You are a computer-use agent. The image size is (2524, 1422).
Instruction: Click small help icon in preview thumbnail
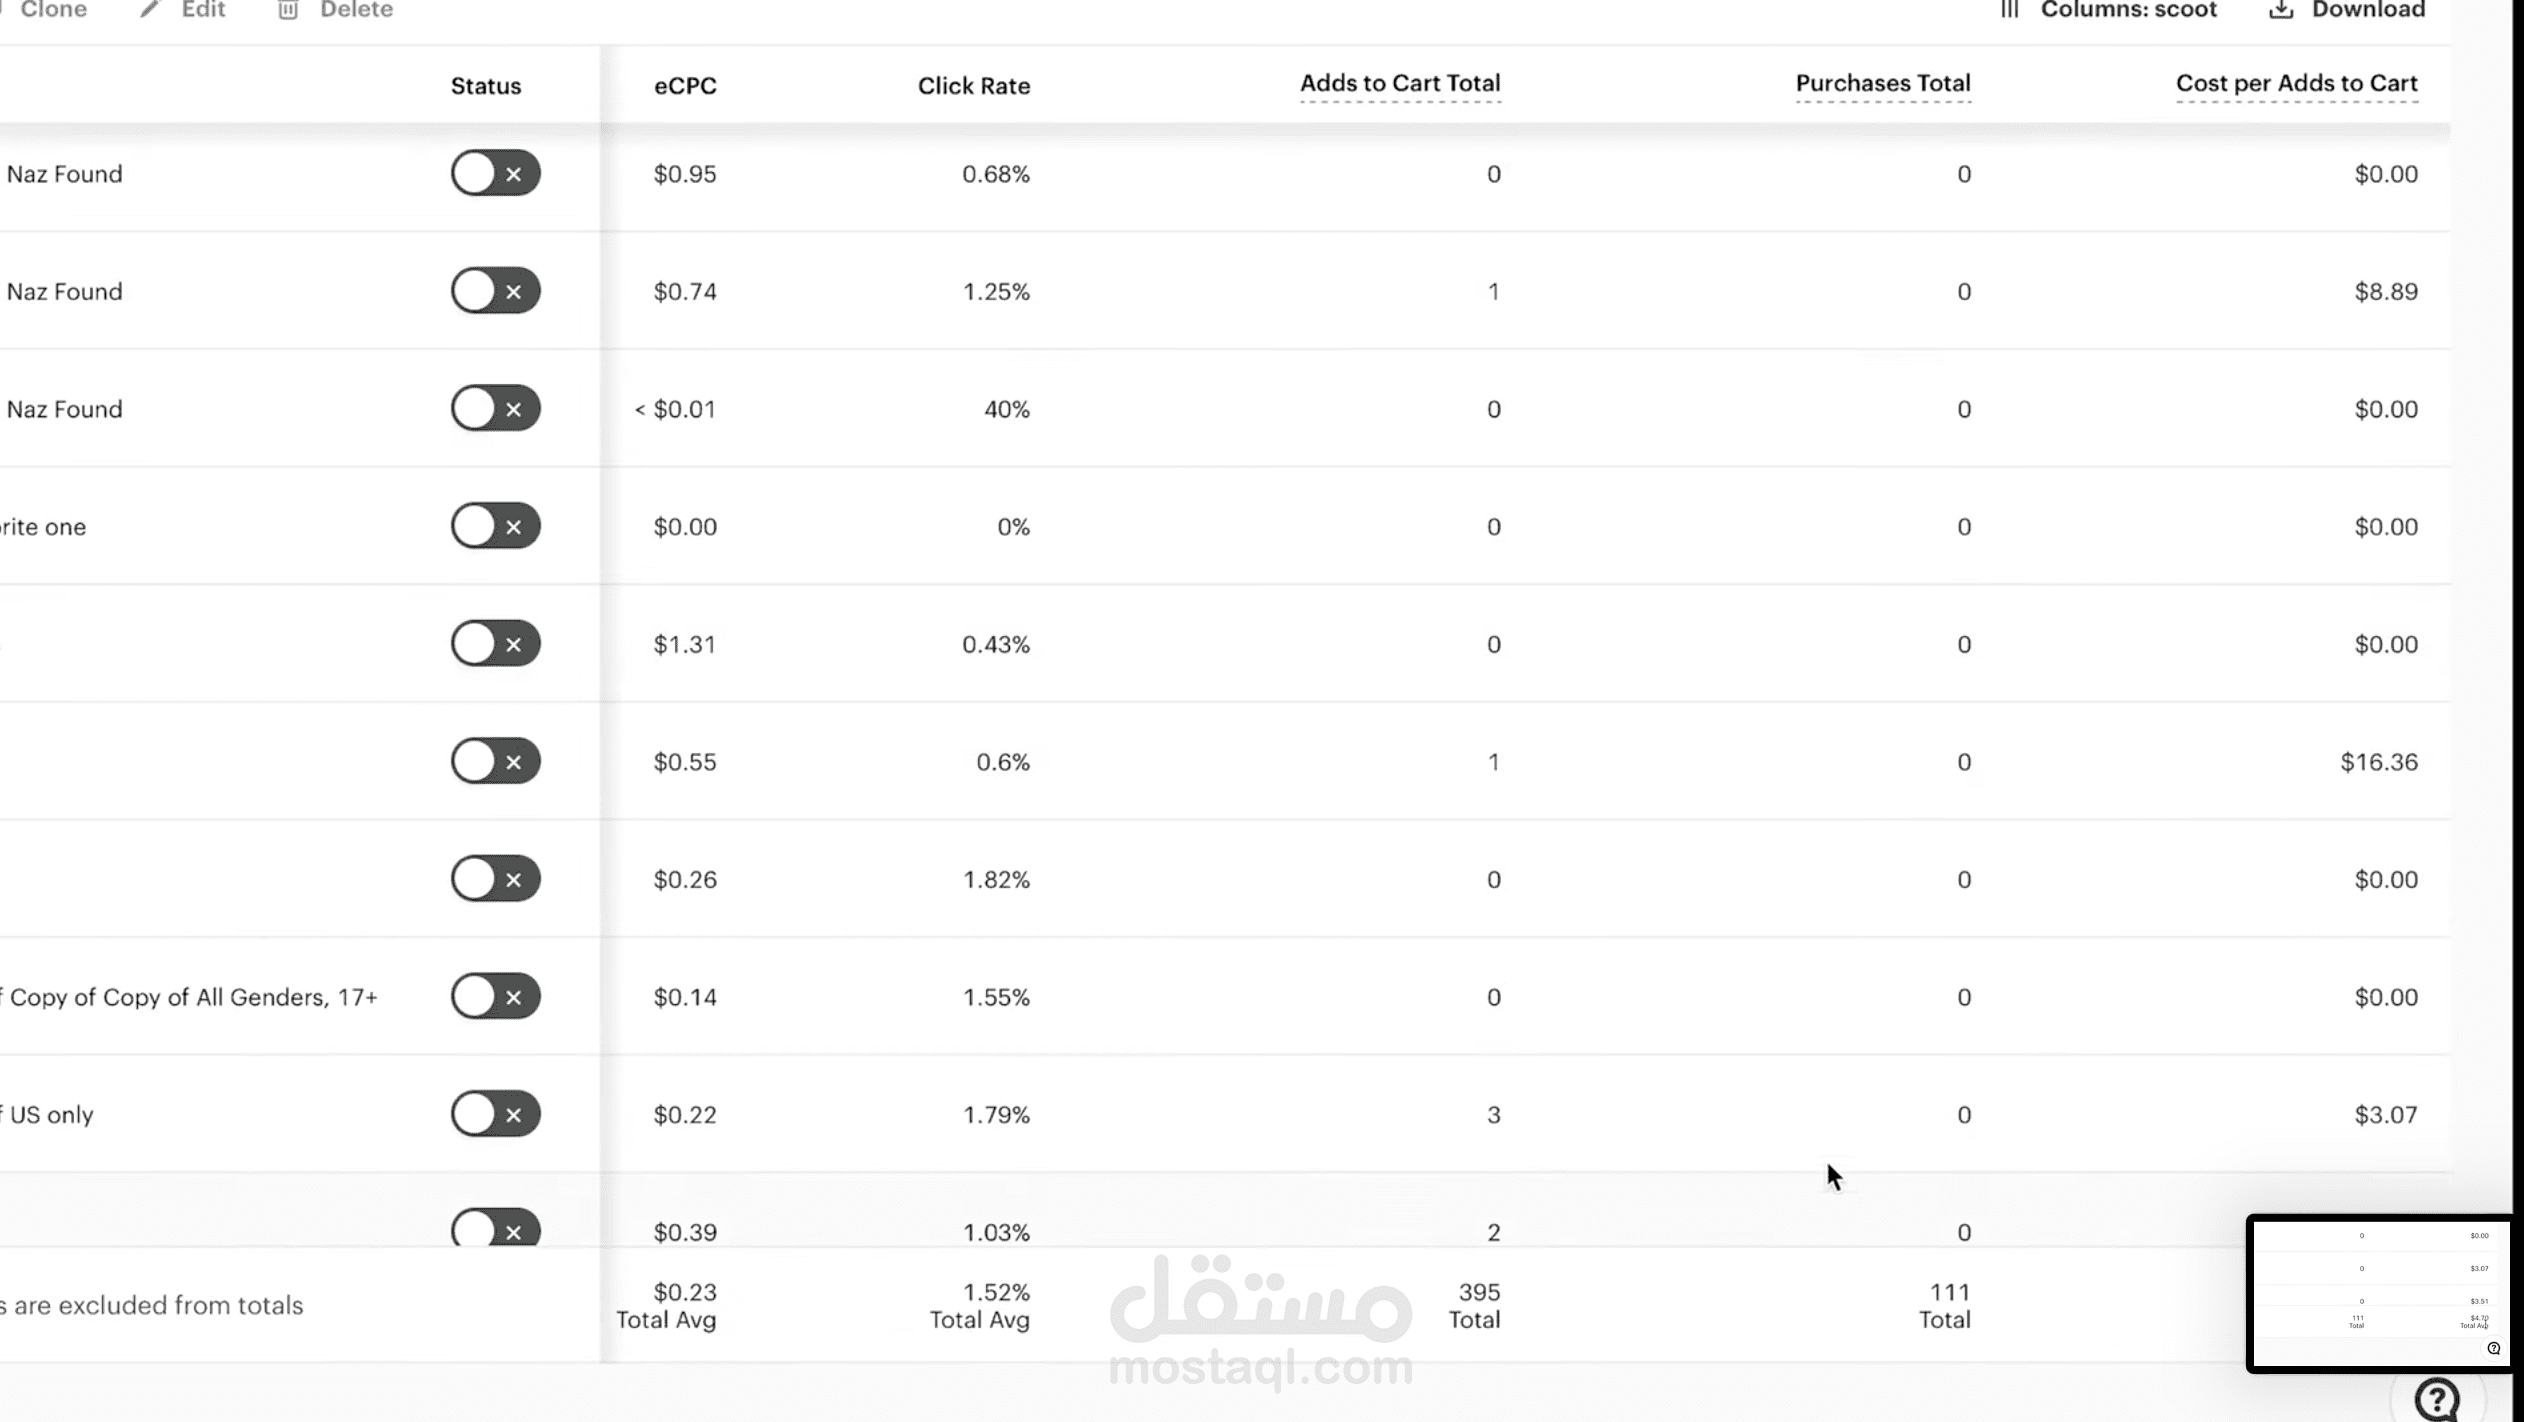point(2493,1348)
